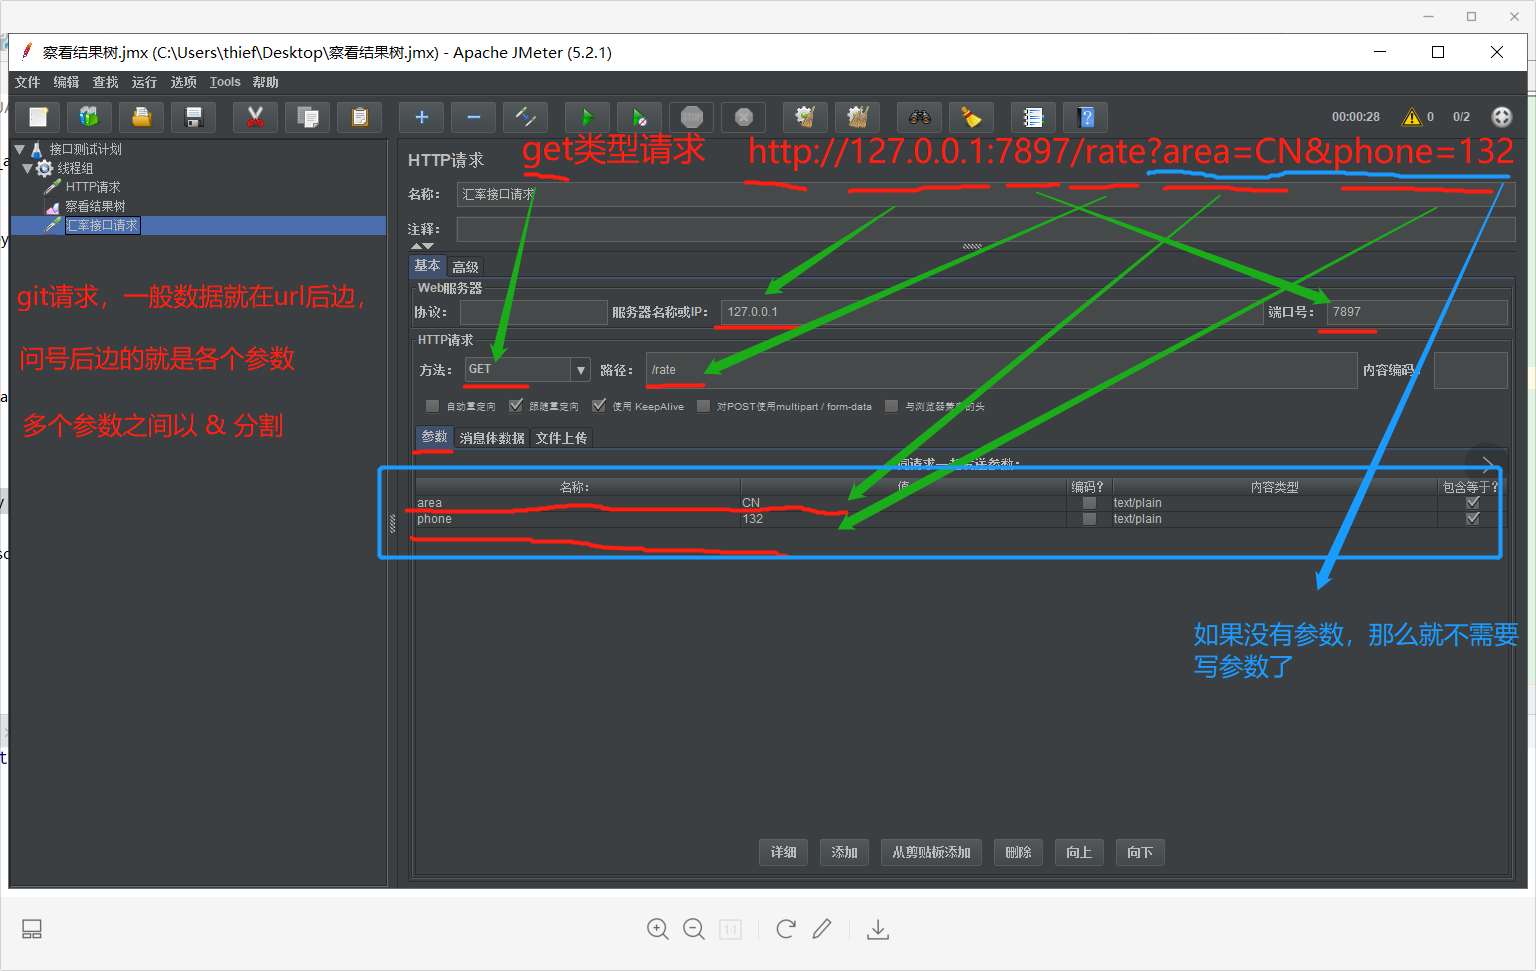Viewport: 1536px width, 971px height.
Task: Open the 文件 menu
Action: click(x=28, y=82)
